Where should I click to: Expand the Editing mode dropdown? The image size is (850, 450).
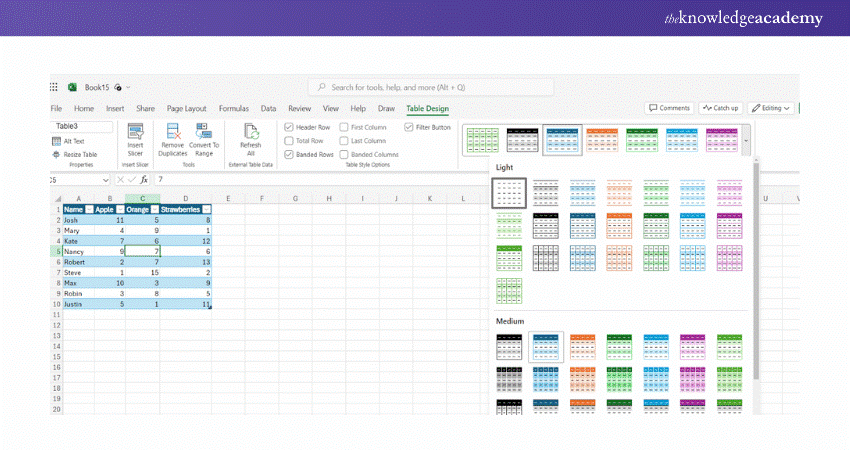[x=771, y=108]
